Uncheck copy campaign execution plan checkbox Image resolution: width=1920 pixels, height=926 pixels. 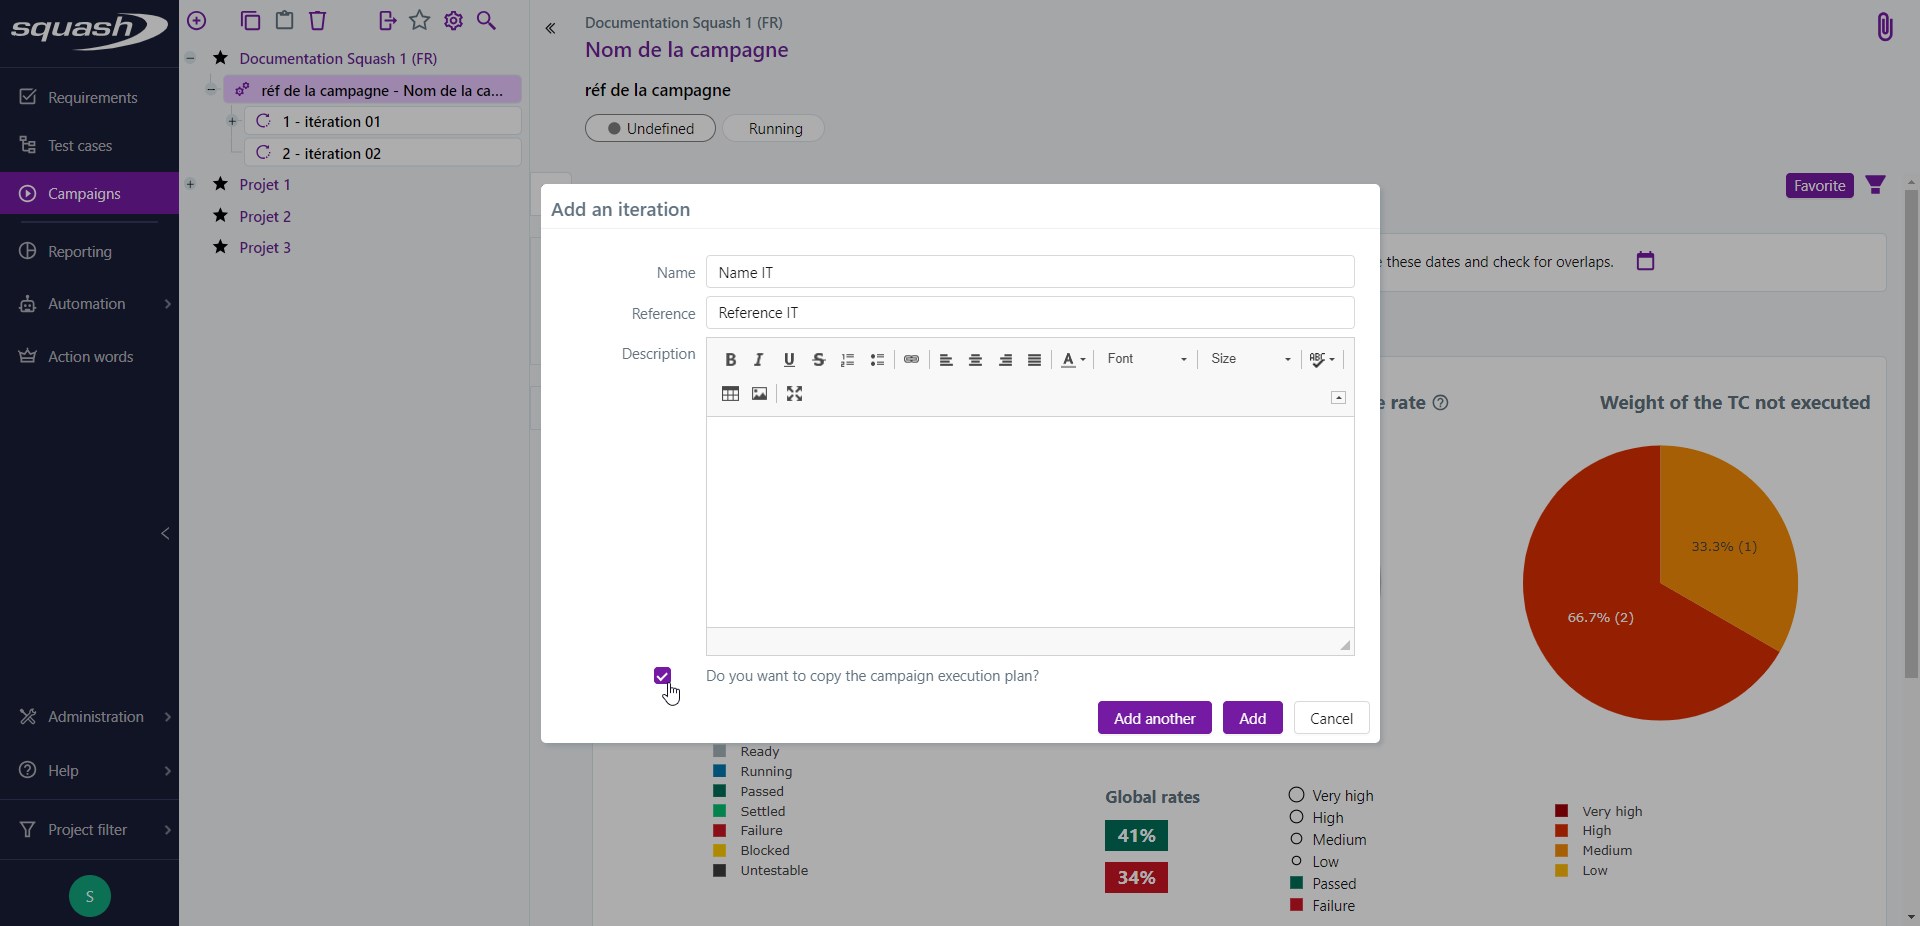[x=662, y=676]
